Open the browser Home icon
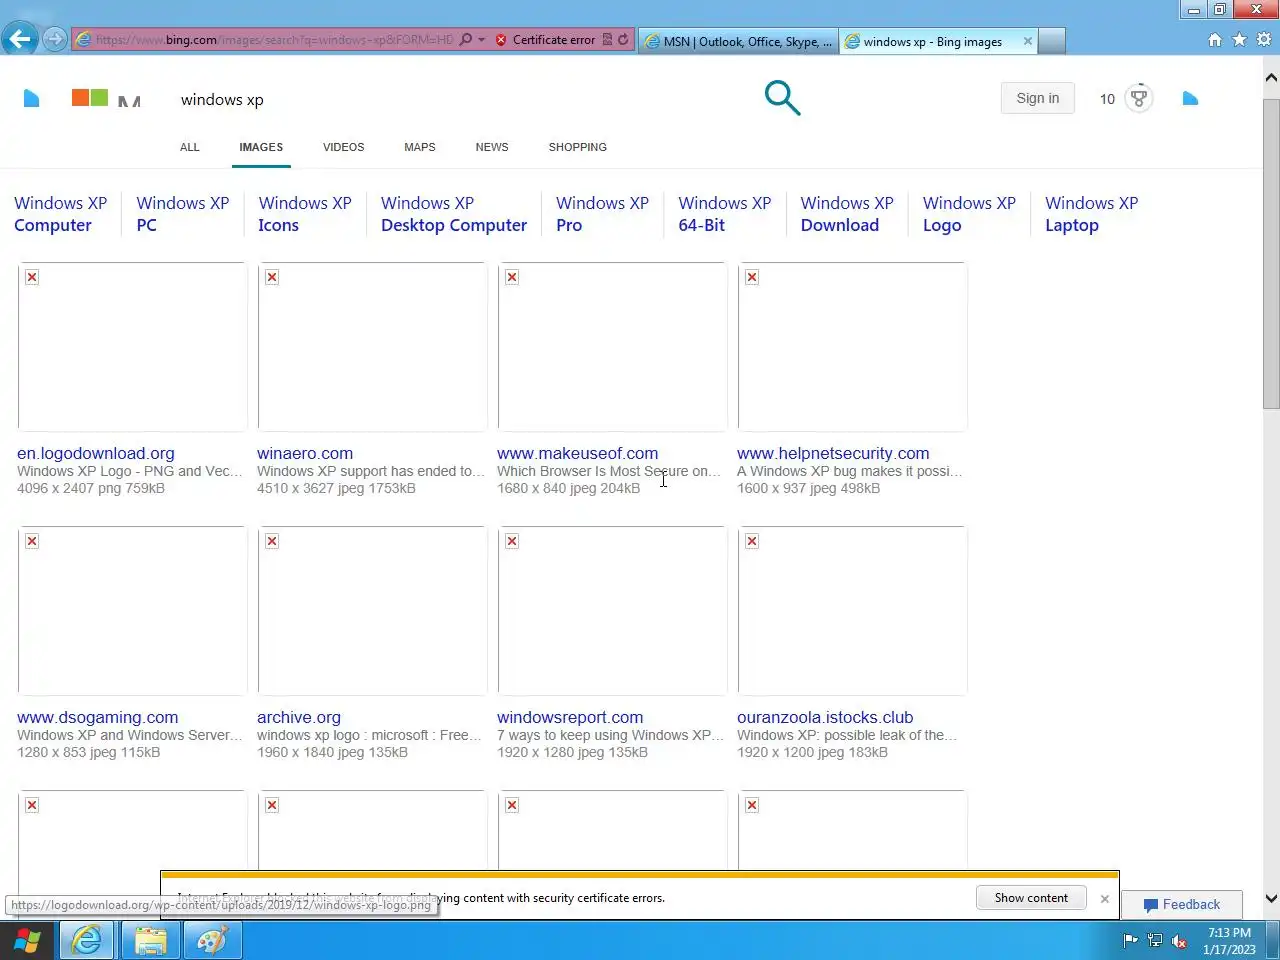The height and width of the screenshot is (960, 1280). point(1215,40)
